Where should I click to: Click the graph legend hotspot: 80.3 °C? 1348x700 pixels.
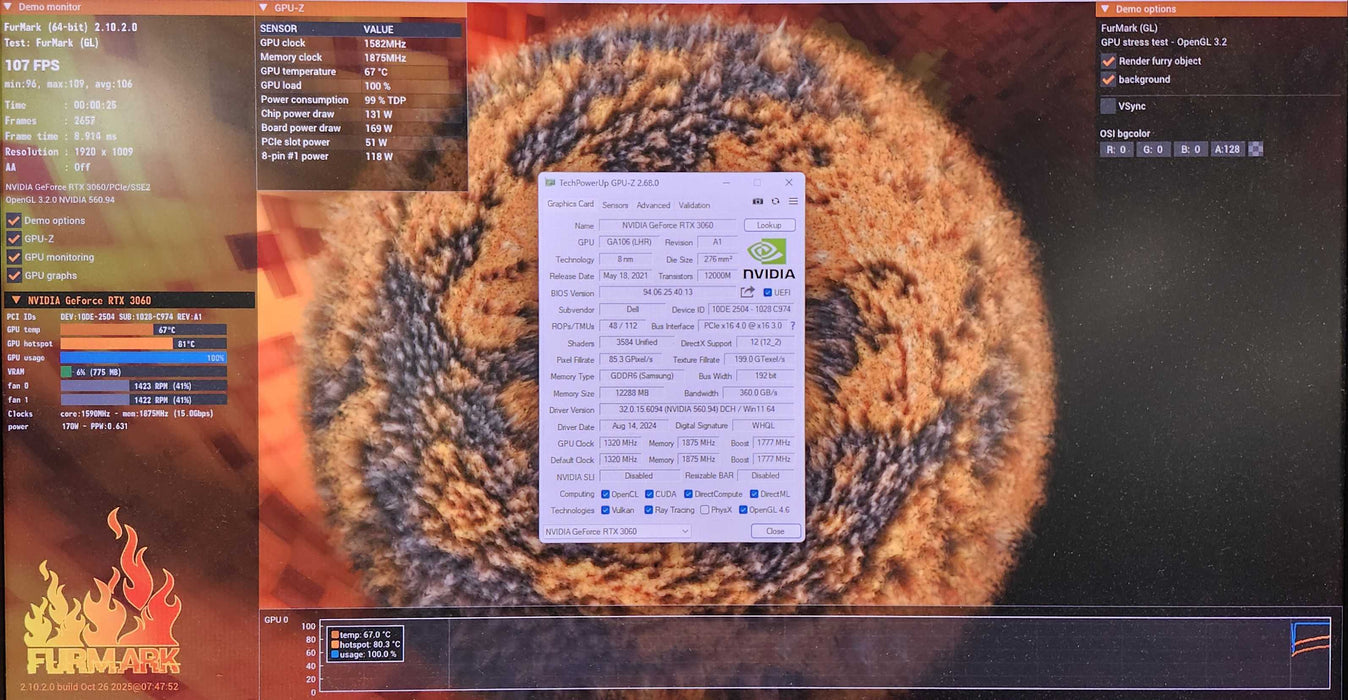(x=364, y=644)
